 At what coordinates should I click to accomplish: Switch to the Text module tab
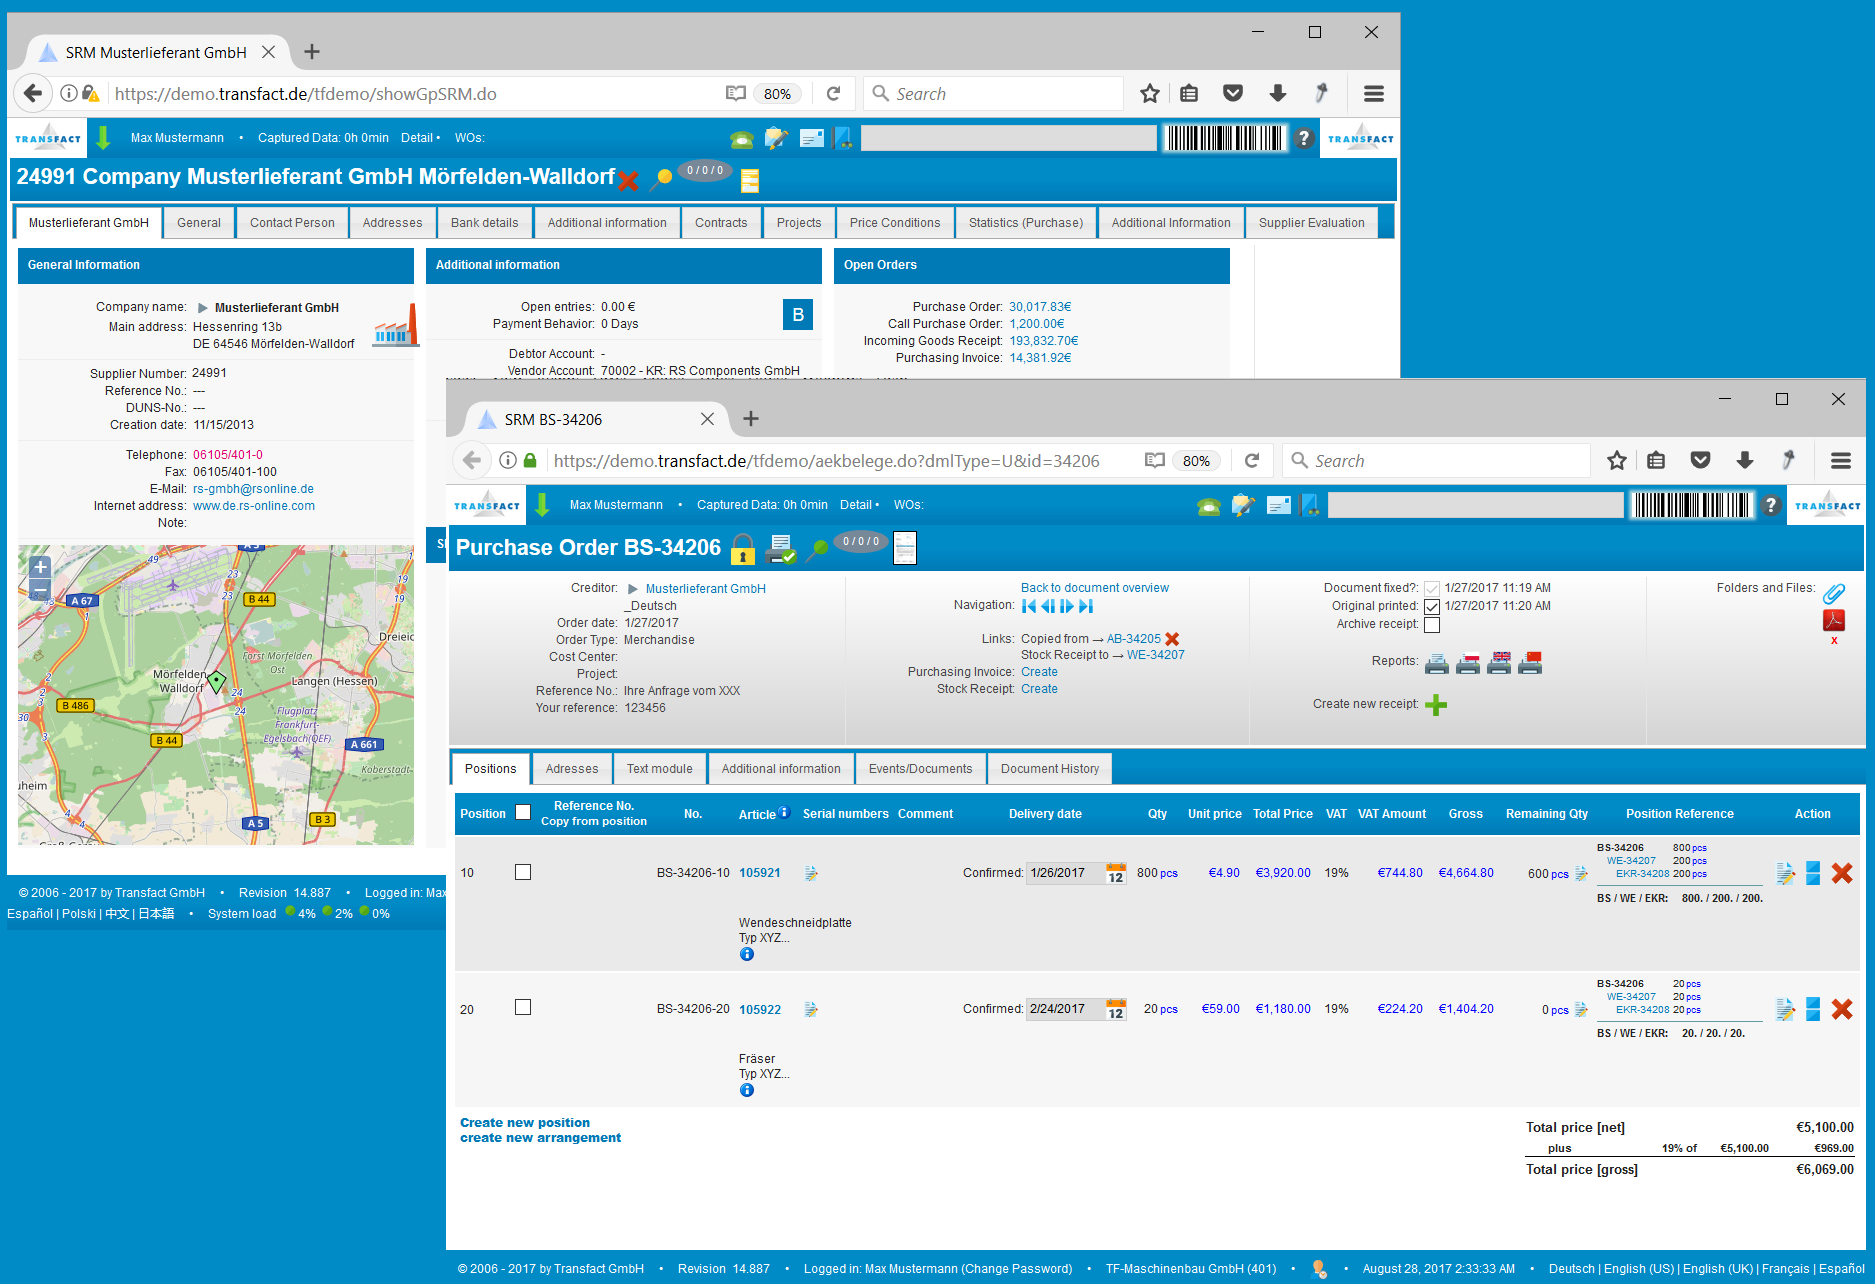[x=660, y=769]
